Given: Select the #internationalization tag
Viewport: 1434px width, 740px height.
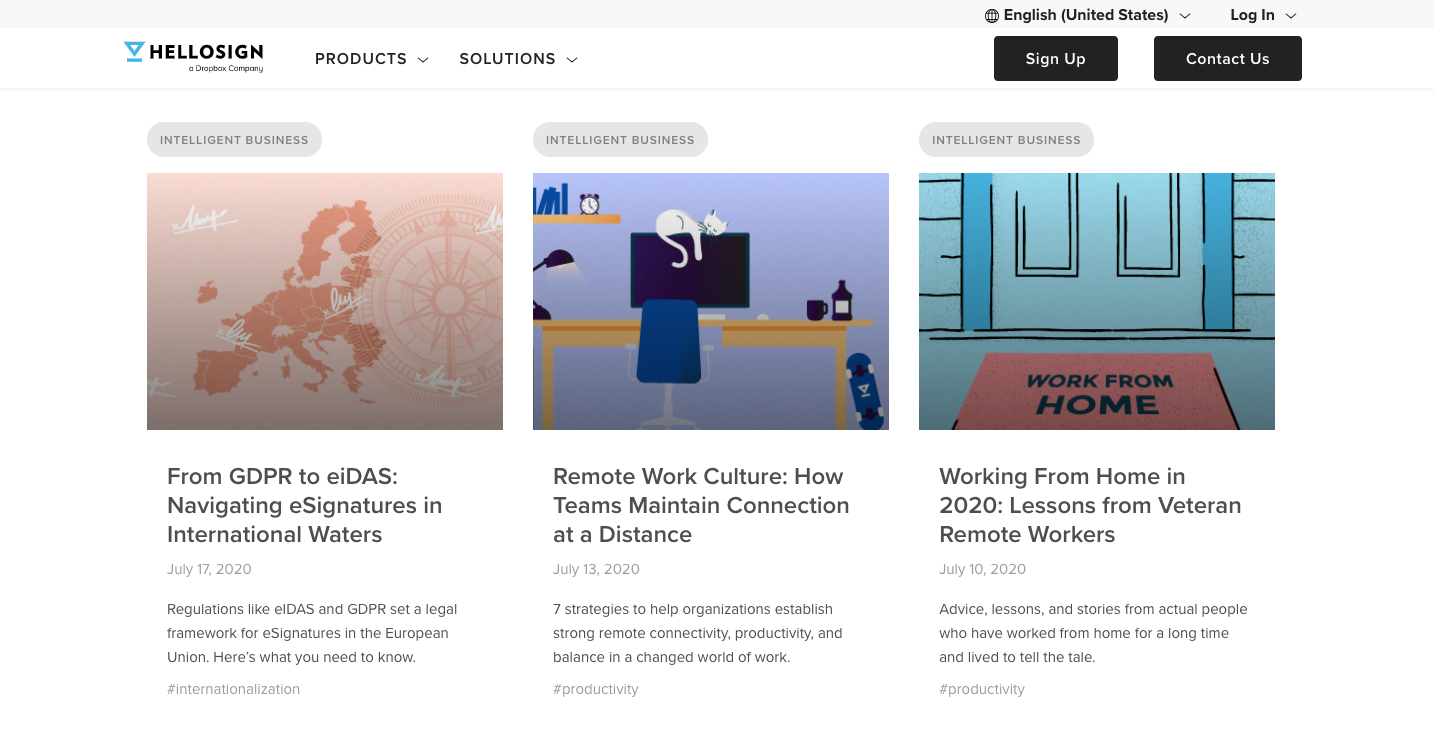Looking at the screenshot, I should click(x=233, y=689).
